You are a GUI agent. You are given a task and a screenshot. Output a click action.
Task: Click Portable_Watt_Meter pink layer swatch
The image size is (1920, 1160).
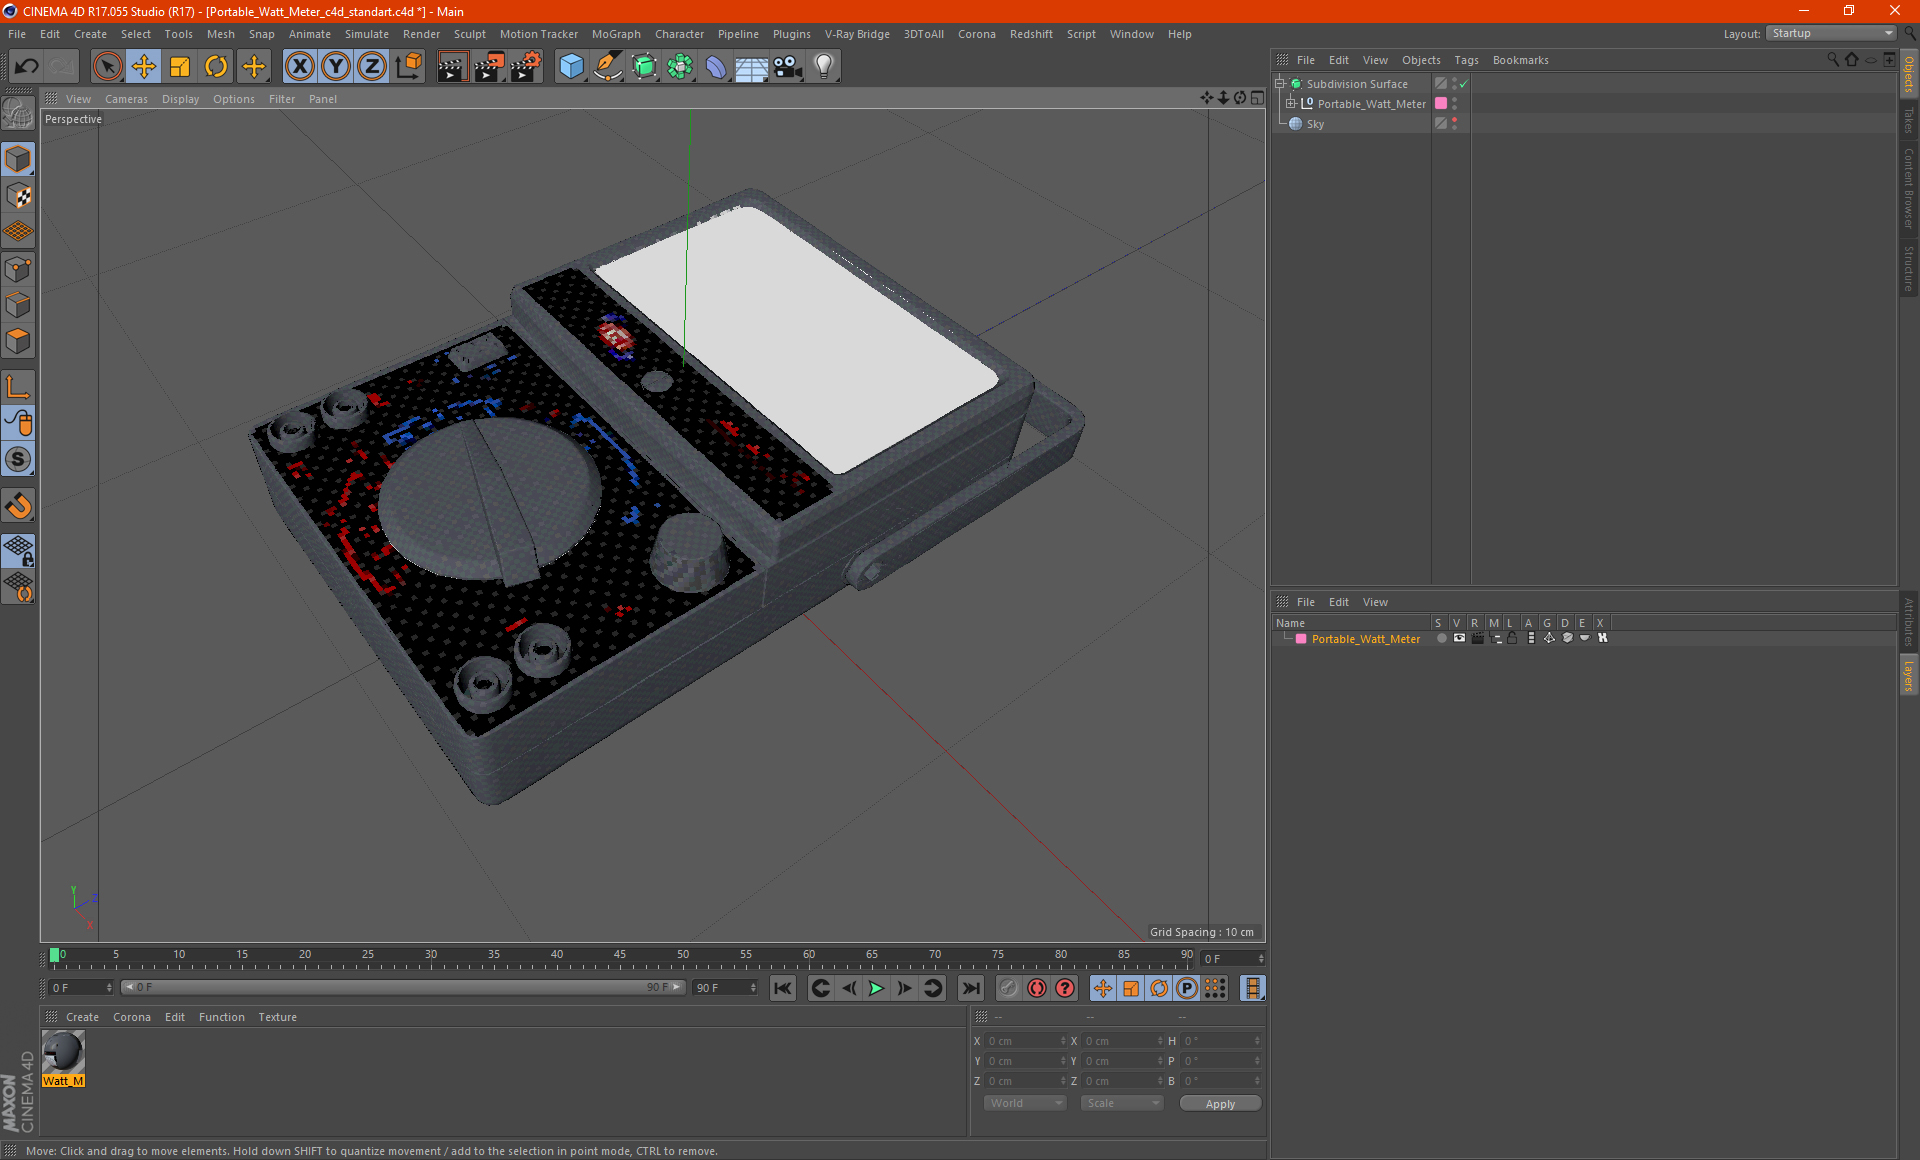click(1441, 103)
